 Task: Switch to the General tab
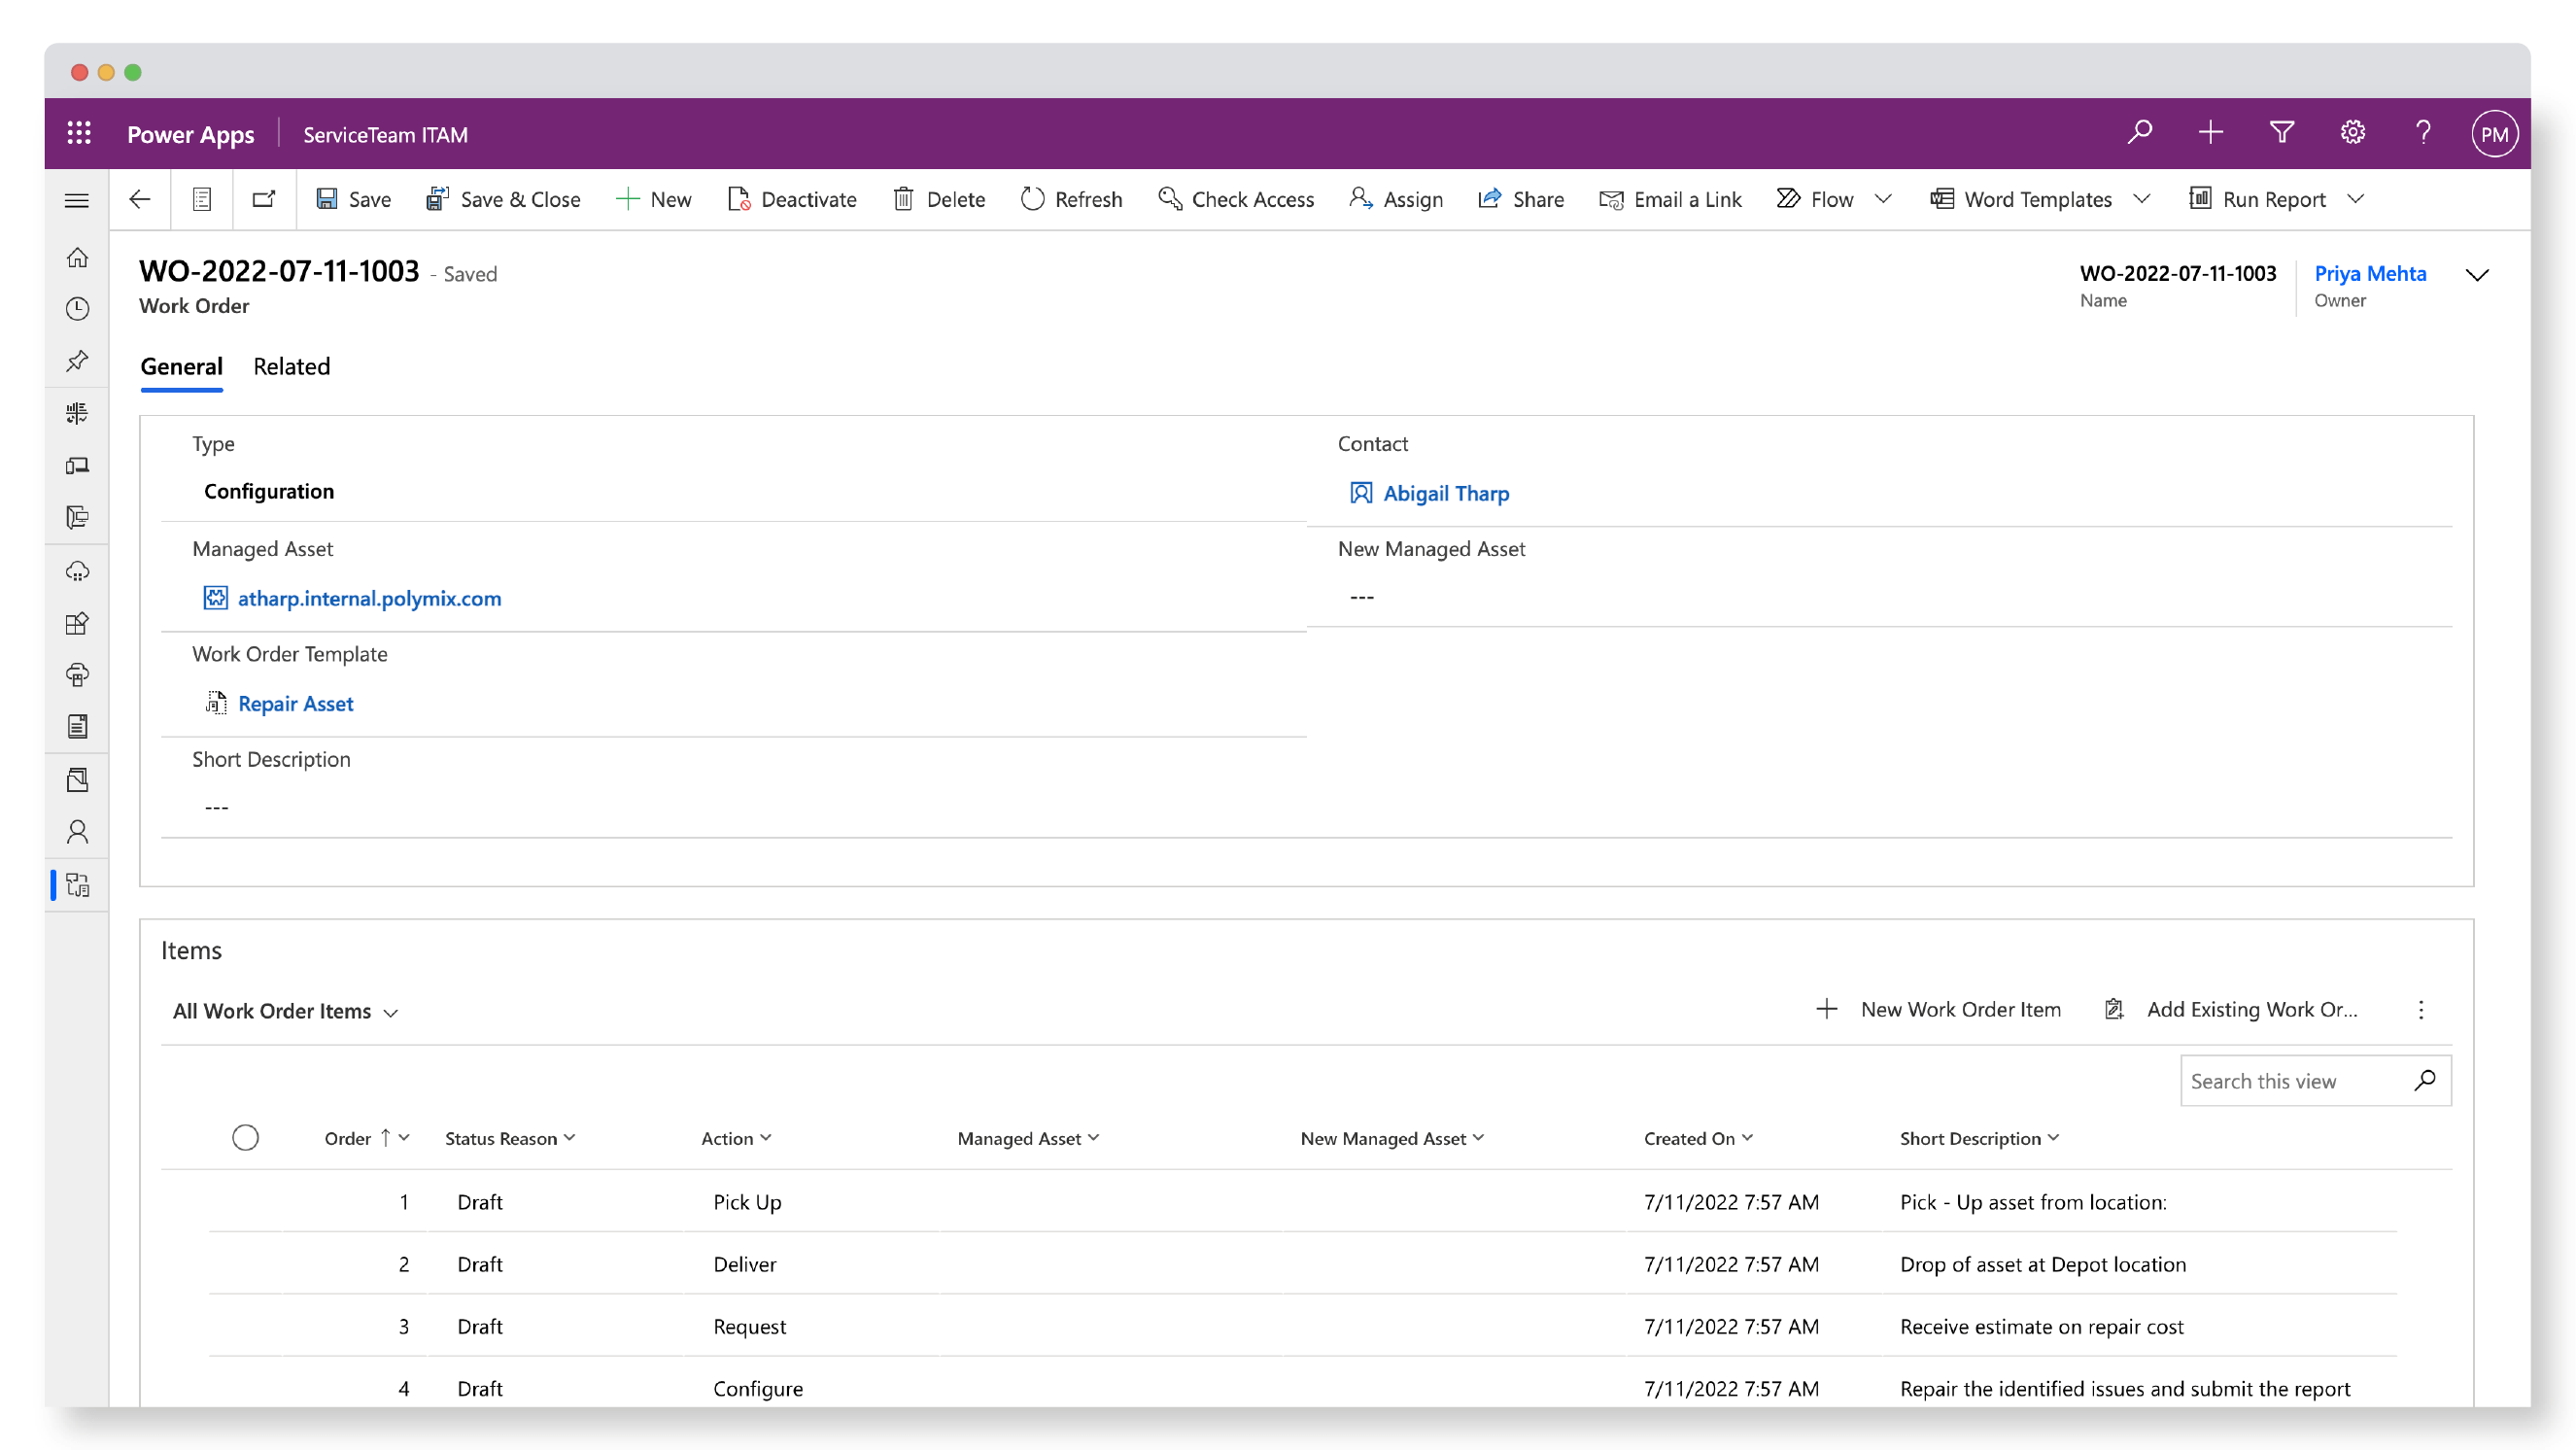(181, 366)
